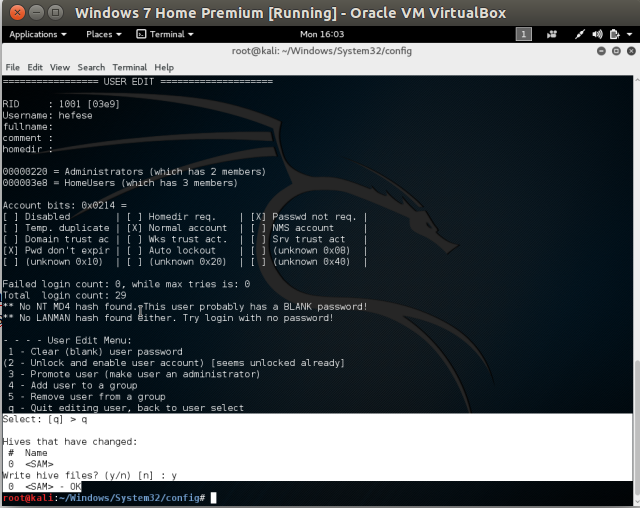Image resolution: width=640 pixels, height=508 pixels.
Task: Maximize the terminal window
Action: 616,51
